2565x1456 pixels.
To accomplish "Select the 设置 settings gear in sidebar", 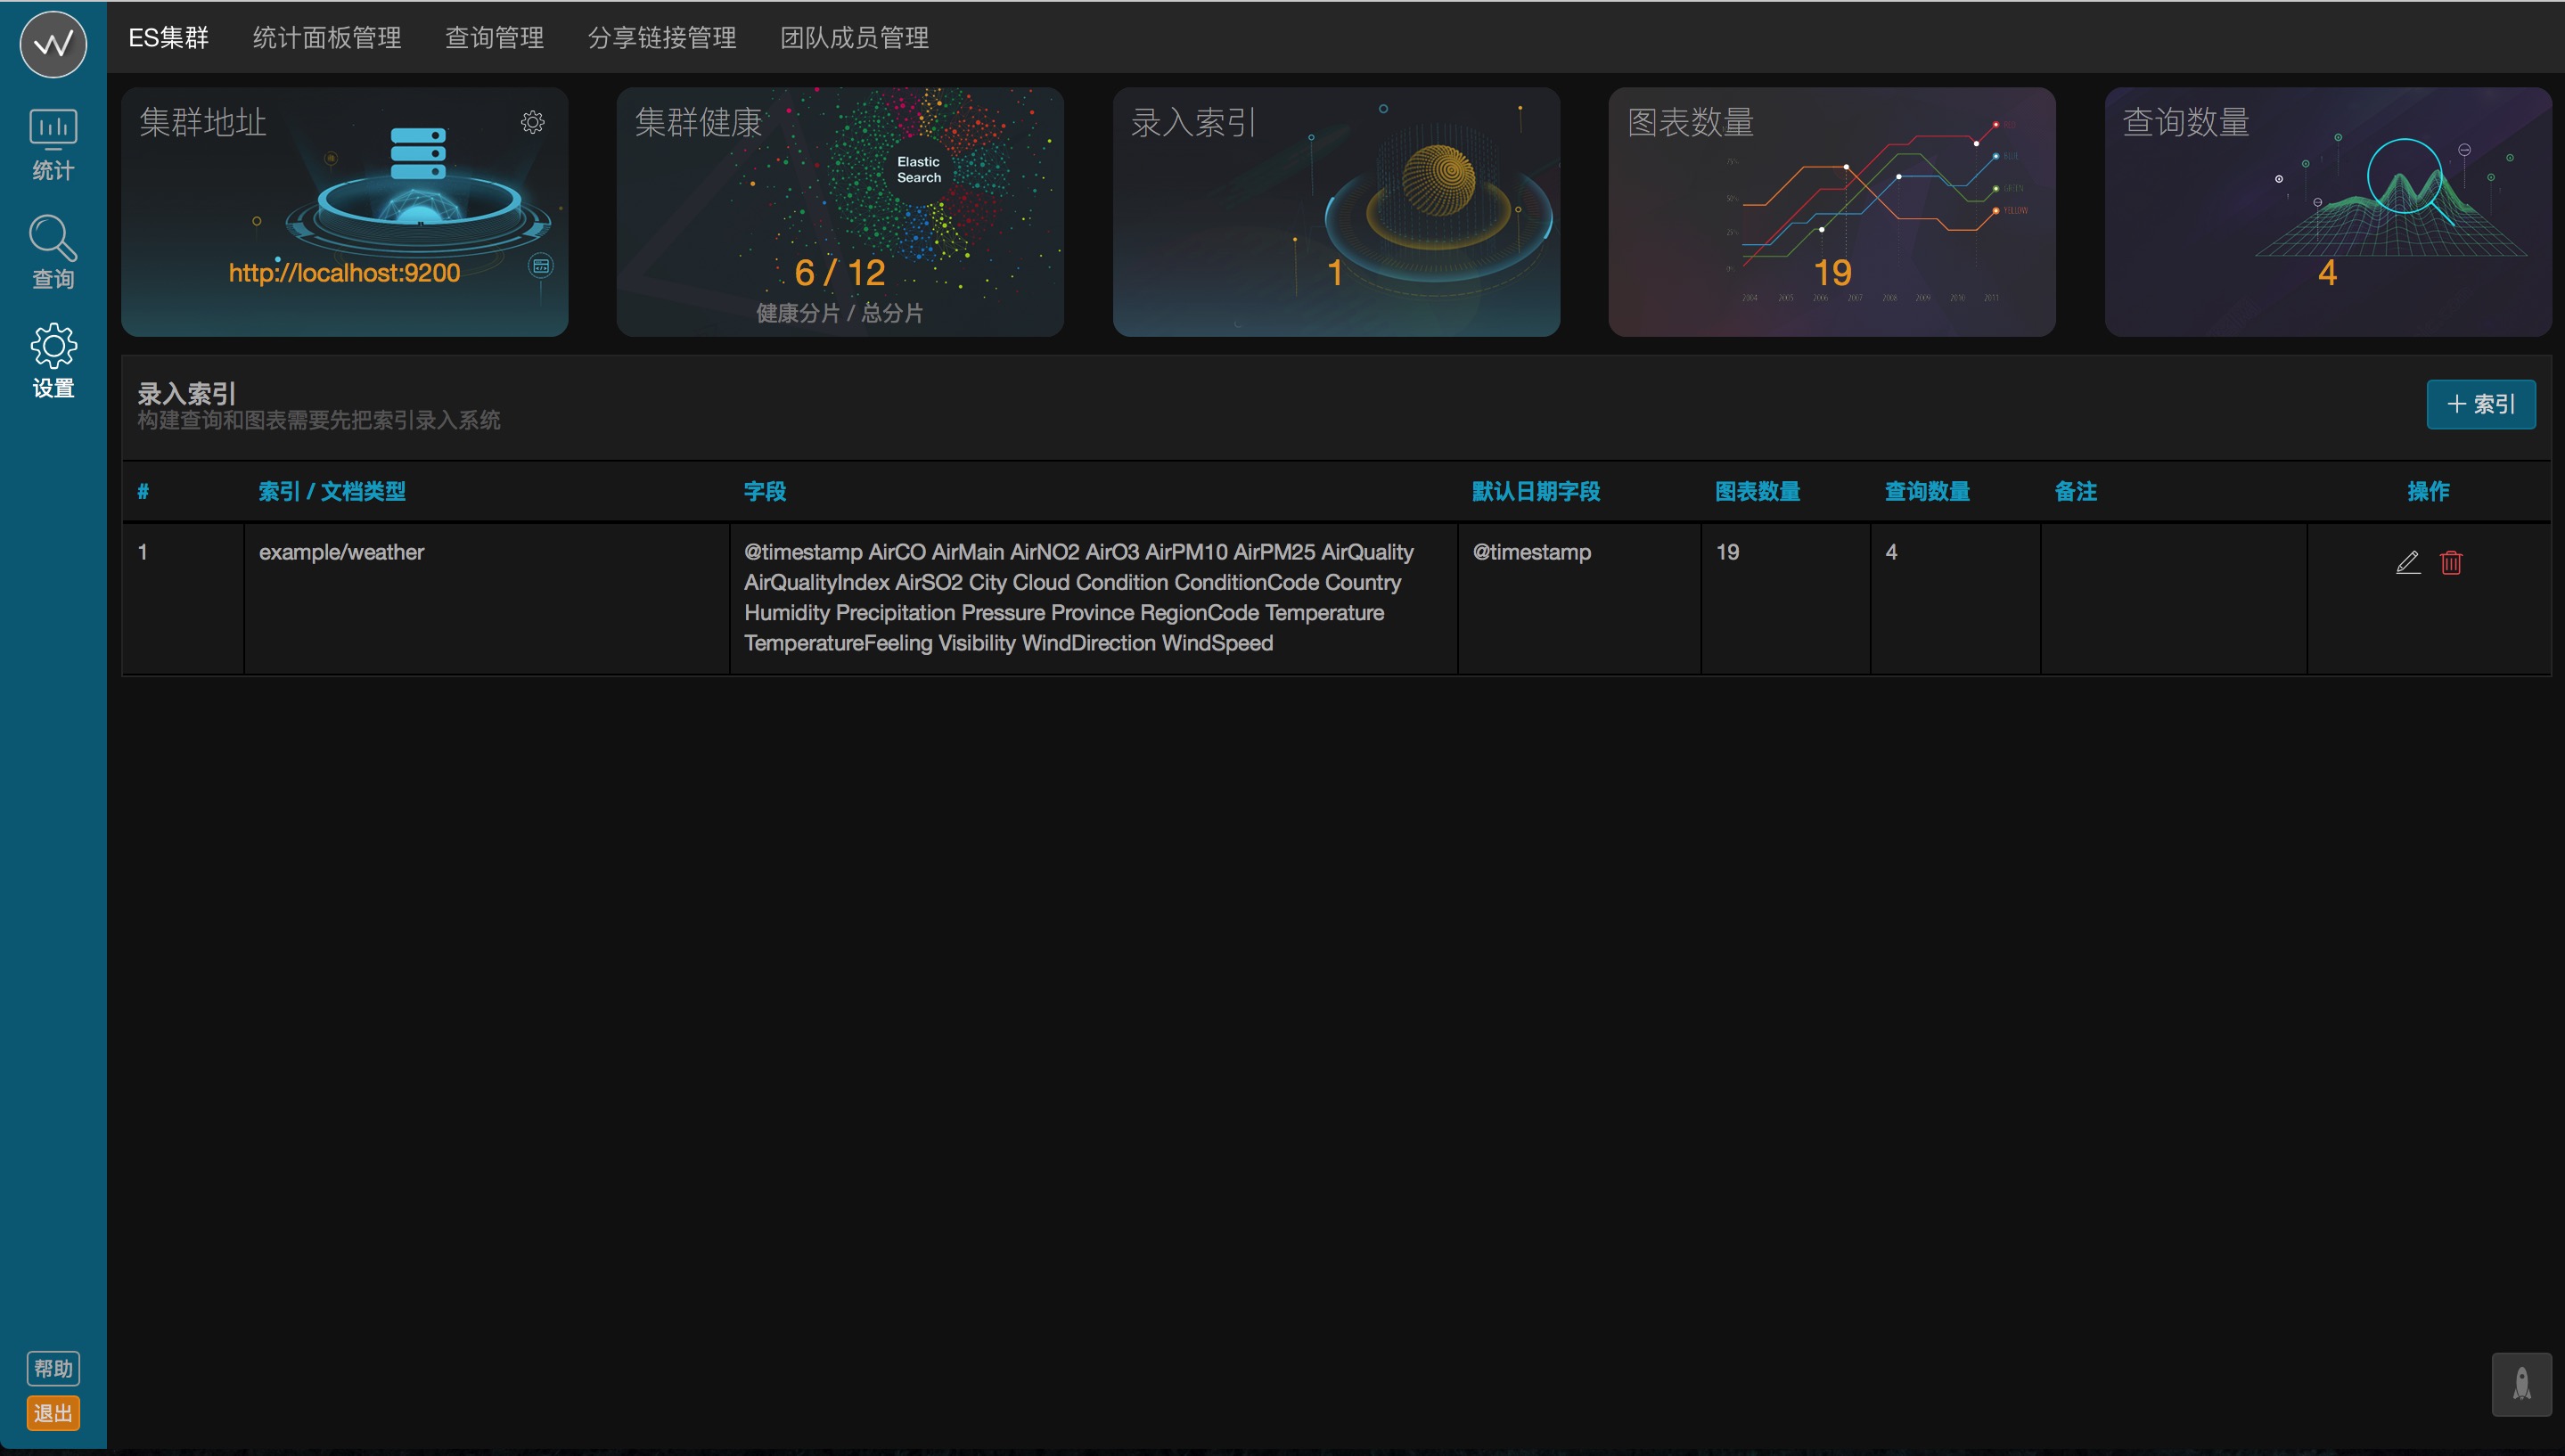I will click(x=53, y=360).
